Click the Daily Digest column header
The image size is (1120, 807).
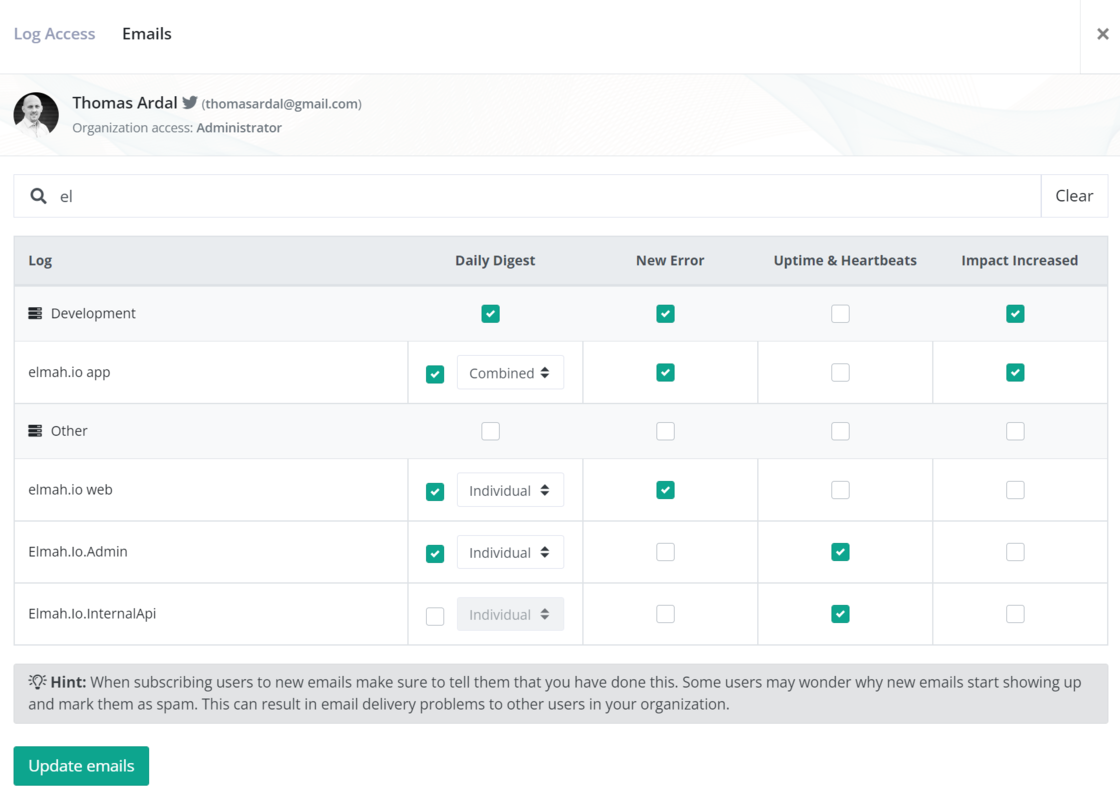[x=495, y=261]
